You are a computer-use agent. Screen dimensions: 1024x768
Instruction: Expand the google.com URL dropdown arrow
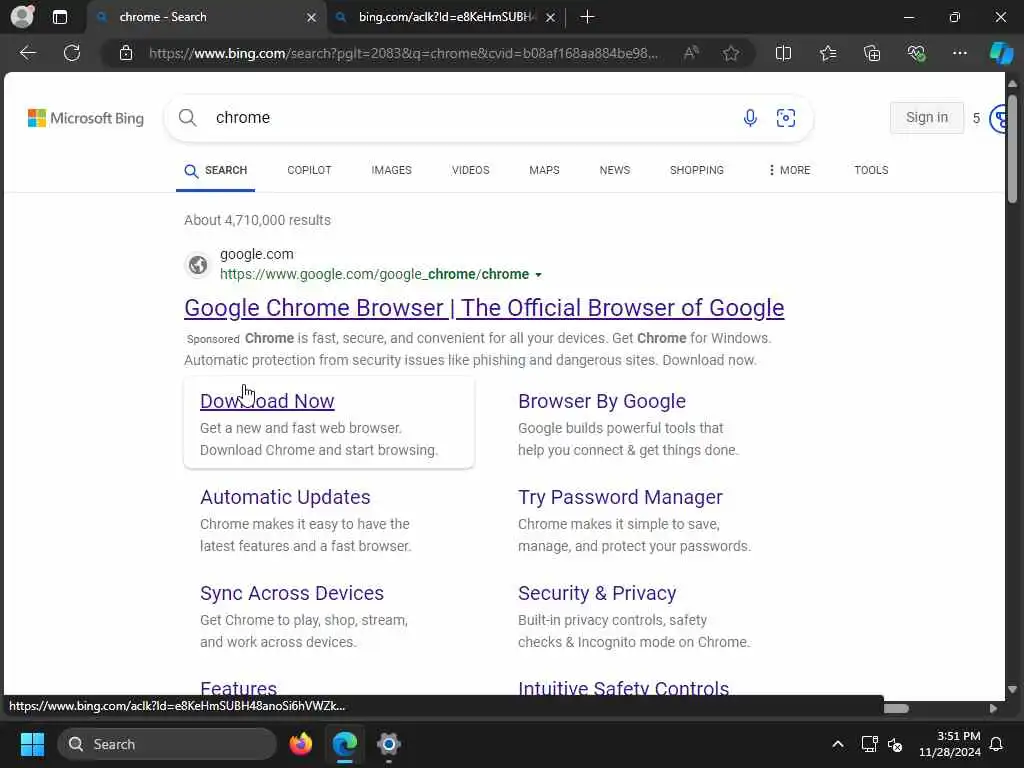tap(539, 275)
